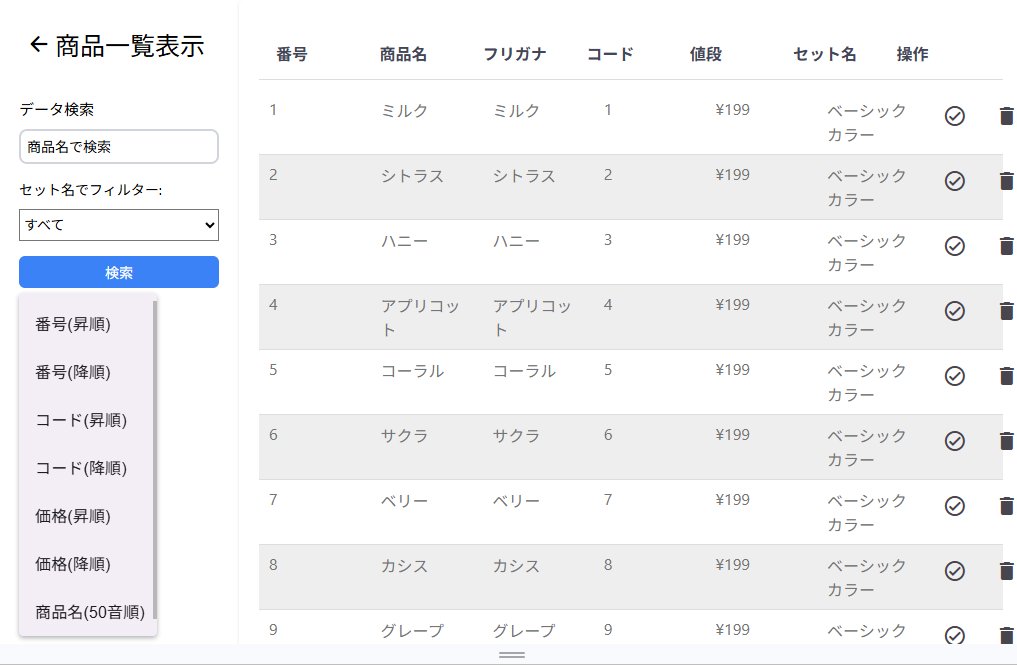This screenshot has width=1017, height=665.
Task: Click the フリガナ column header
Action: (x=515, y=54)
